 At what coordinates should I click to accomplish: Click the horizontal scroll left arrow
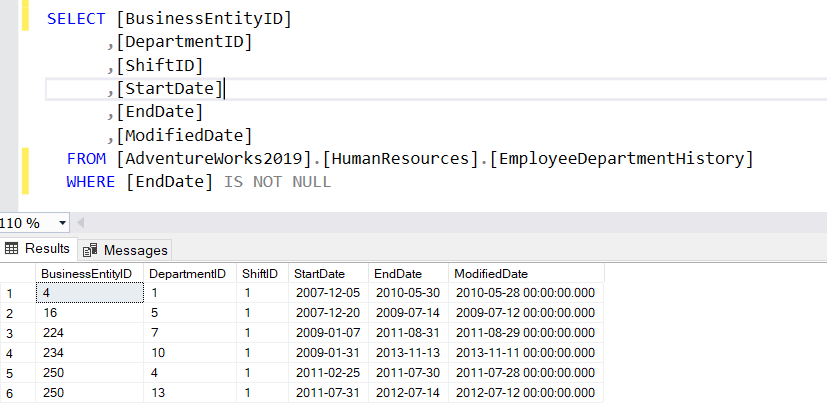pos(82,222)
